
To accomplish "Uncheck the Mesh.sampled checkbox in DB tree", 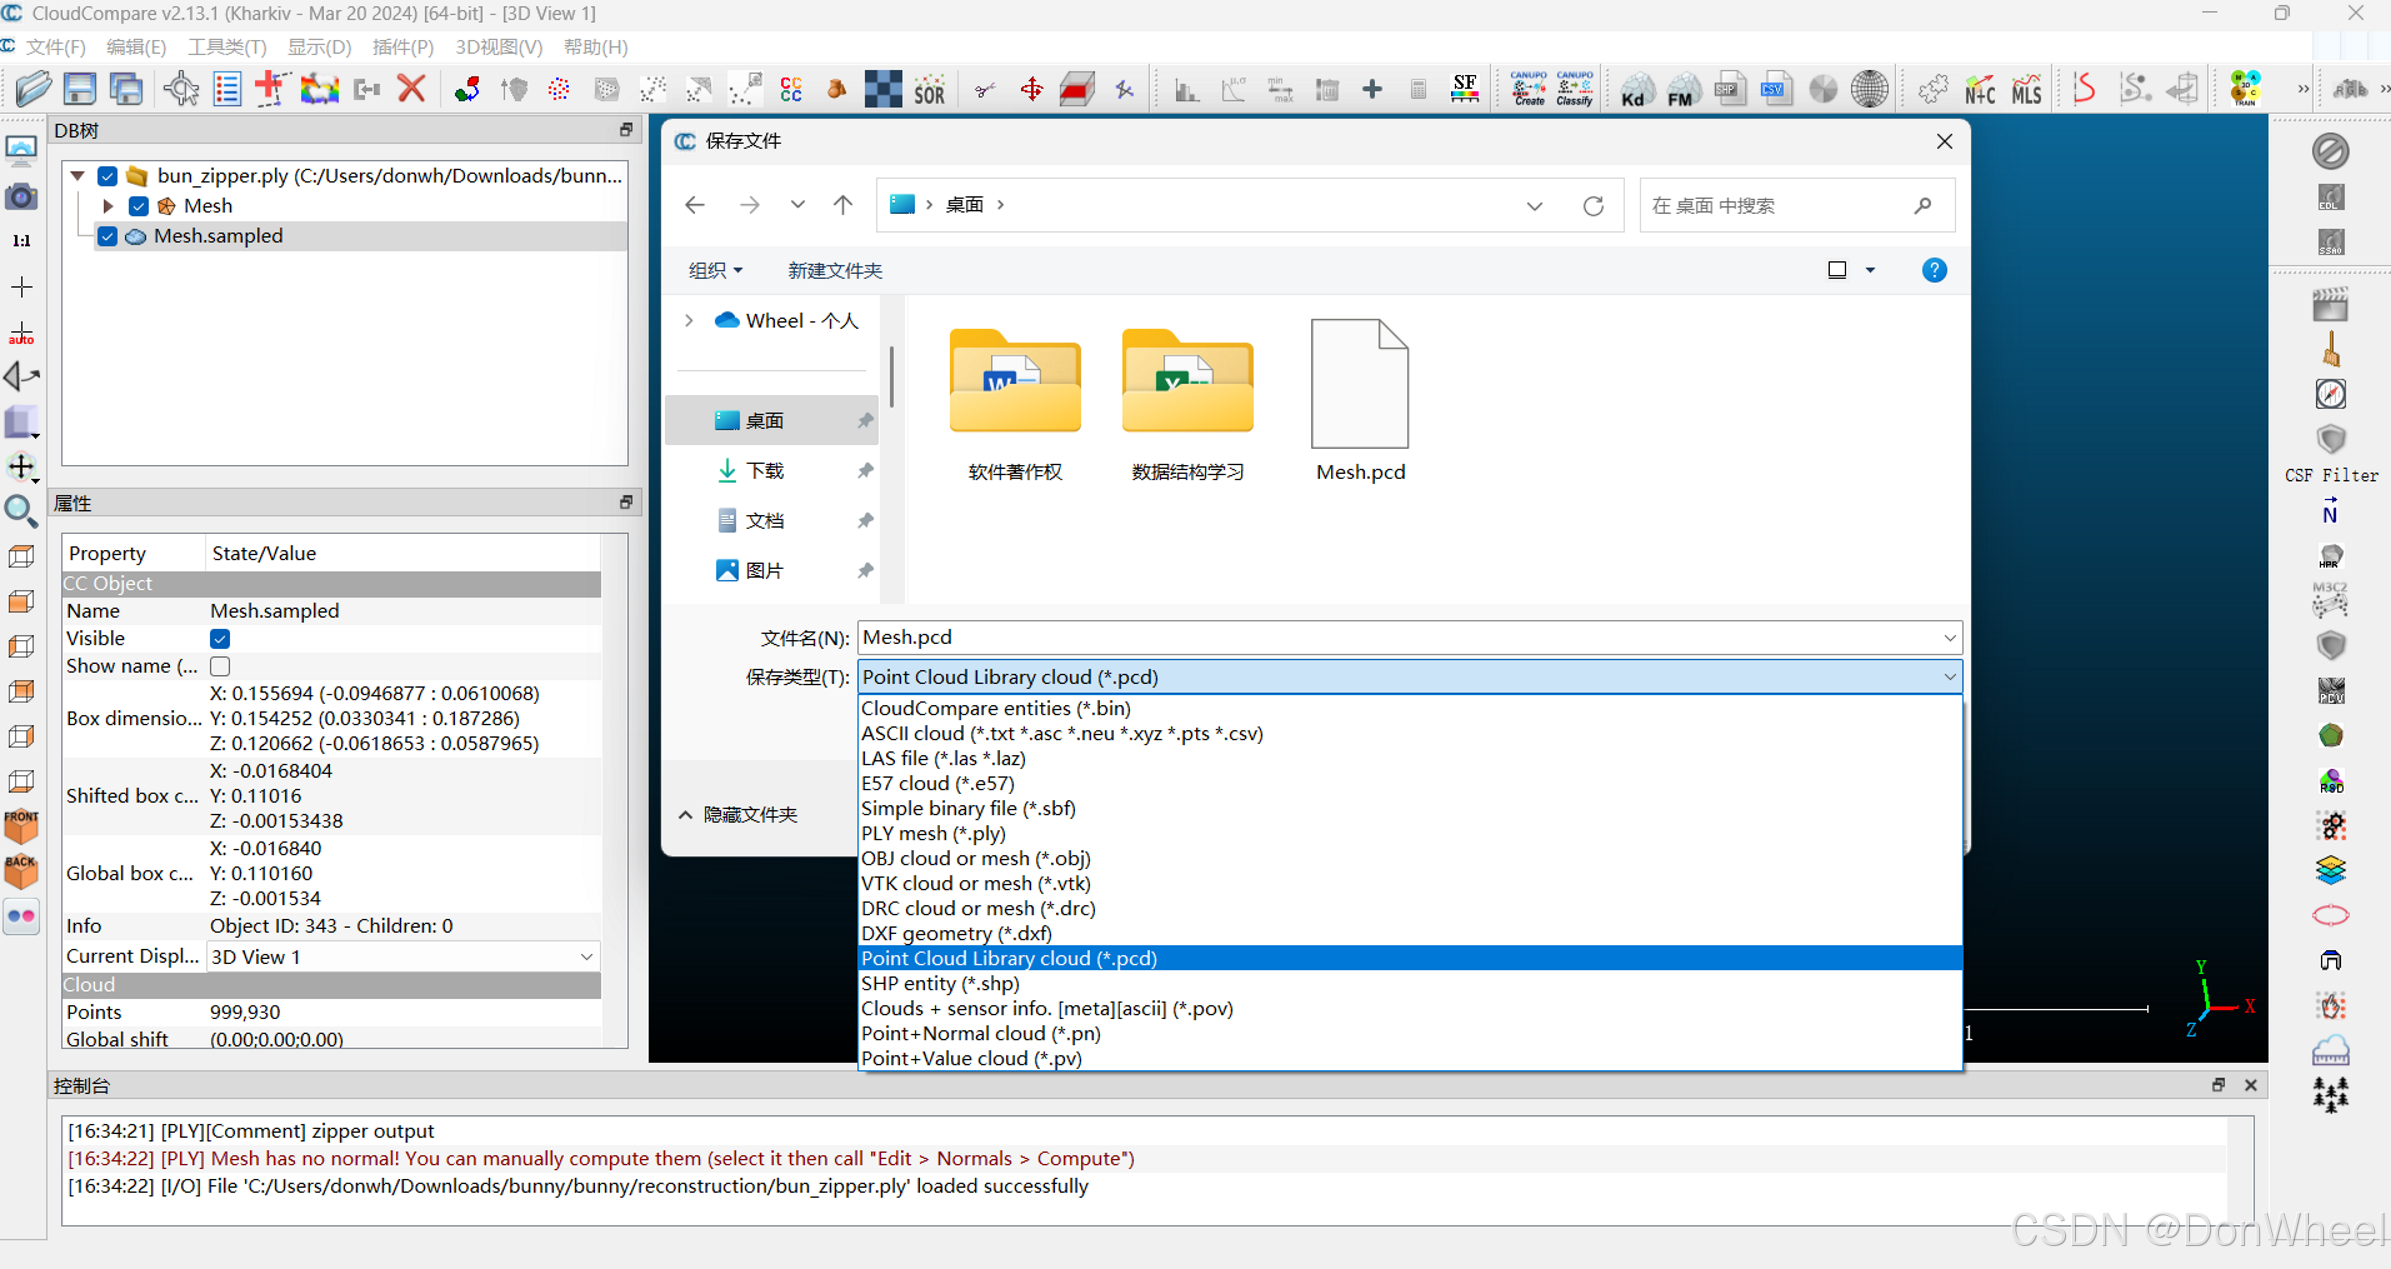I will [108, 236].
